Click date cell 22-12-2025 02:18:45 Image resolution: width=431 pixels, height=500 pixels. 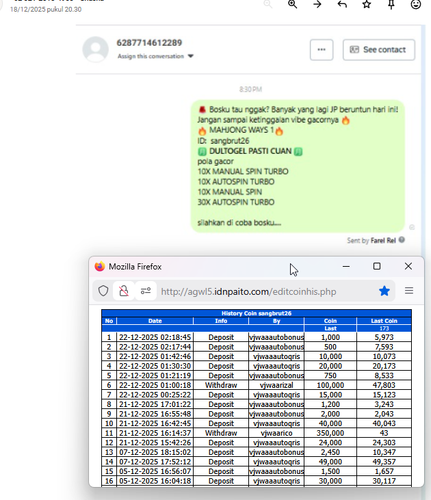point(155,337)
